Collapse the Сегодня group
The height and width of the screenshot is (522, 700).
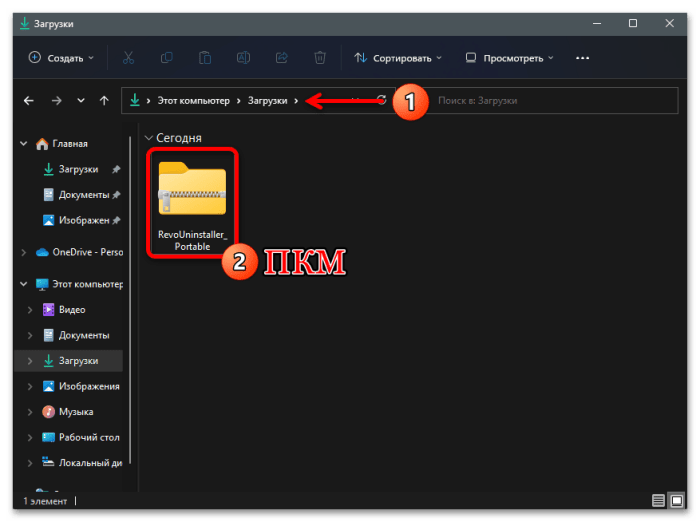pyautogui.click(x=149, y=138)
